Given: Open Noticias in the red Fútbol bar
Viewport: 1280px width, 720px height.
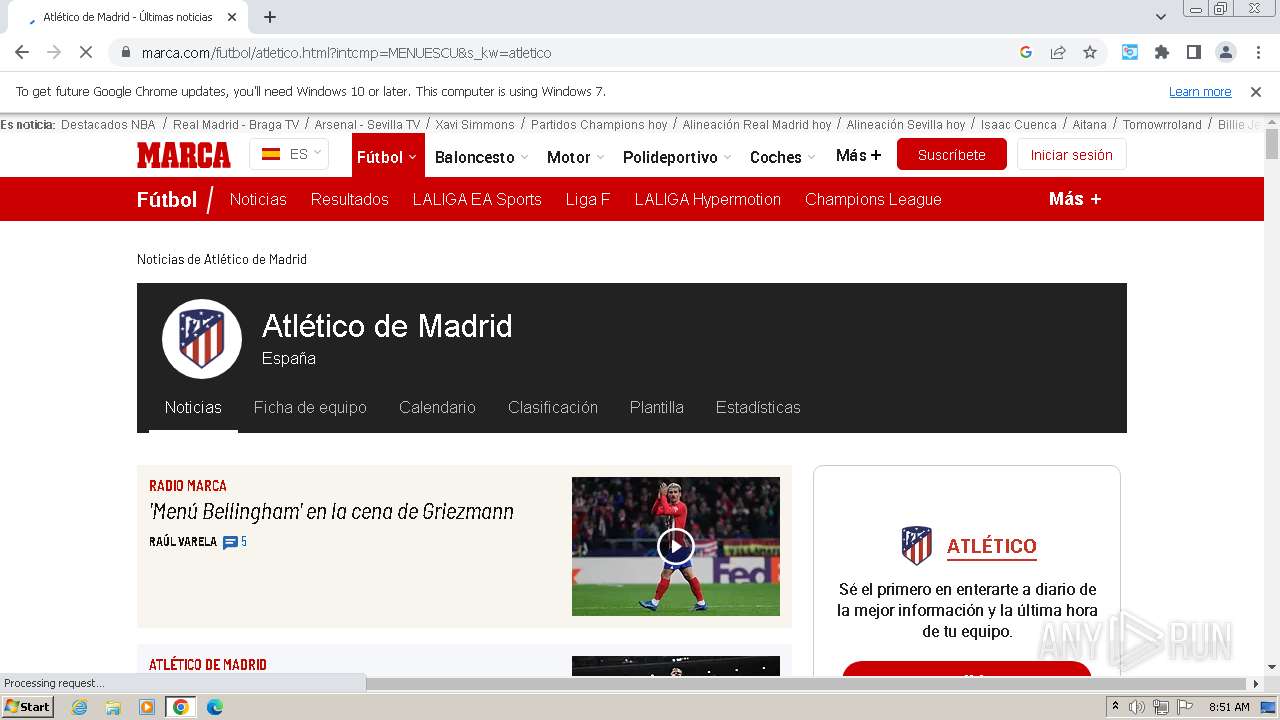Looking at the screenshot, I should tap(258, 199).
